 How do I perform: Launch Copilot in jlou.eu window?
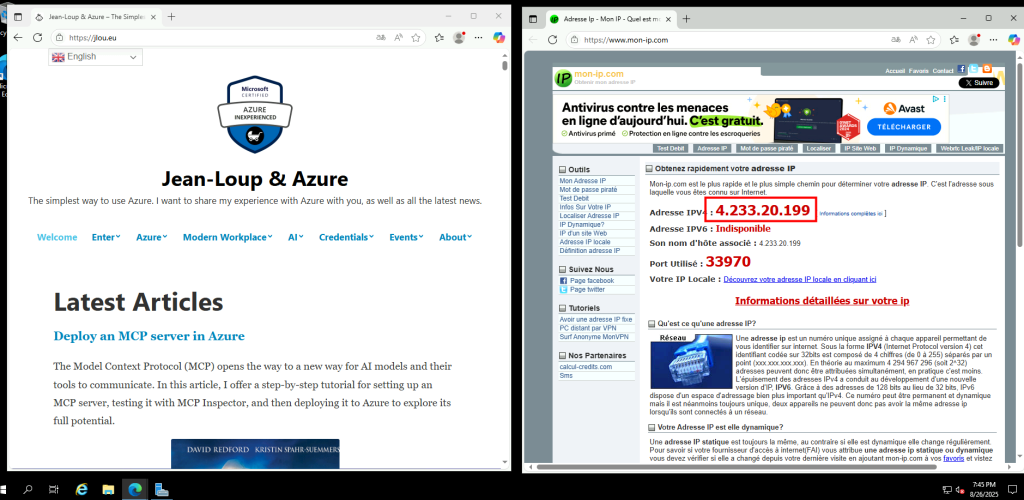pos(498,38)
